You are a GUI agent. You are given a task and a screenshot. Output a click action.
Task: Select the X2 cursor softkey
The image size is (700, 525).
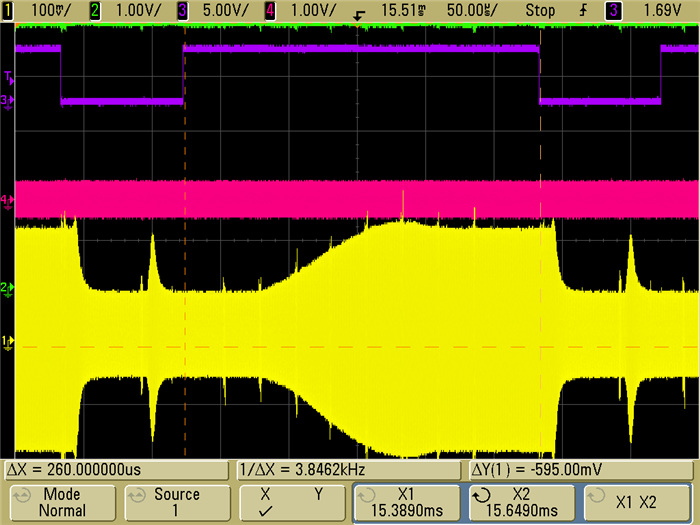(521, 503)
